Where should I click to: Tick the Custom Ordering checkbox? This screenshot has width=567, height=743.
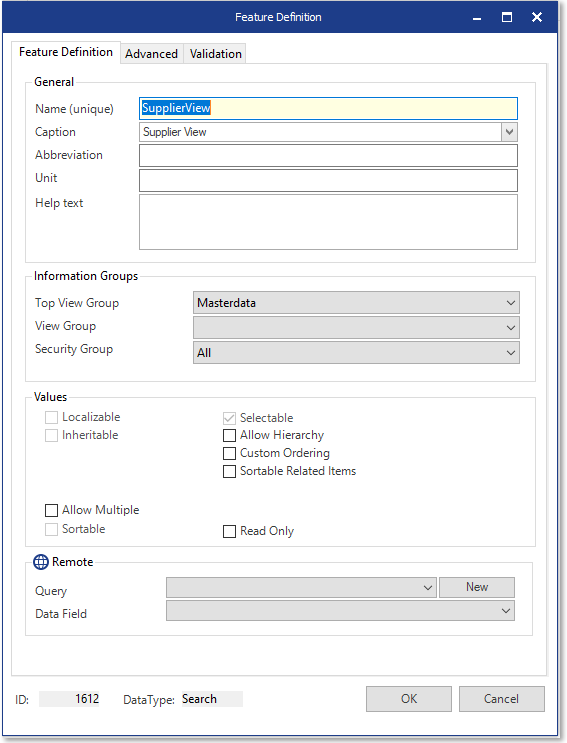click(x=229, y=453)
